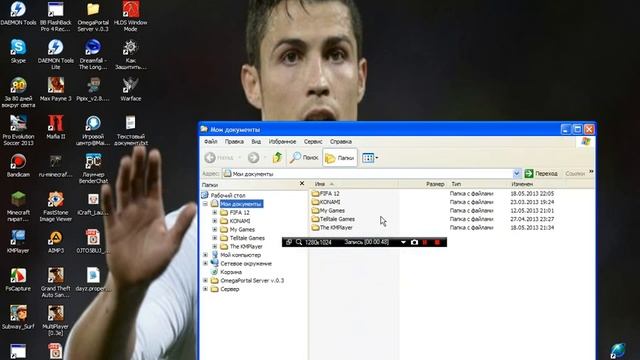The height and width of the screenshot is (360, 640).
Task: Expand FIFA 12 in the folder tree
Action: point(215,212)
